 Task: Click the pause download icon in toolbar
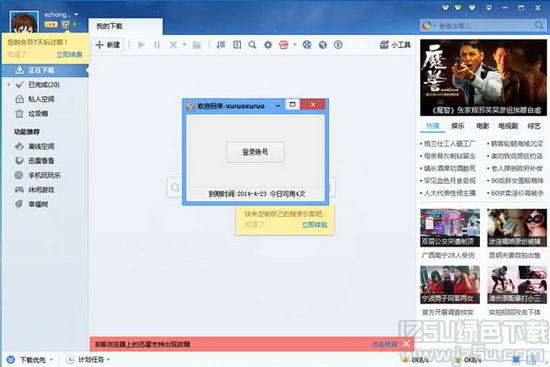(157, 45)
